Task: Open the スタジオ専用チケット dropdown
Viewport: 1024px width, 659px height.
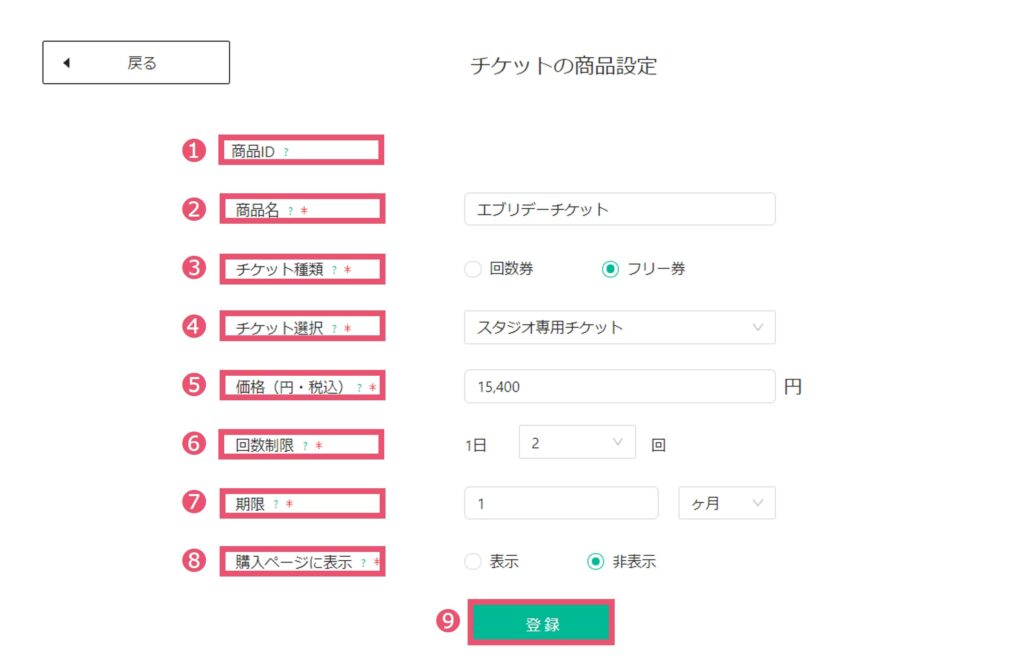Action: pyautogui.click(x=620, y=327)
